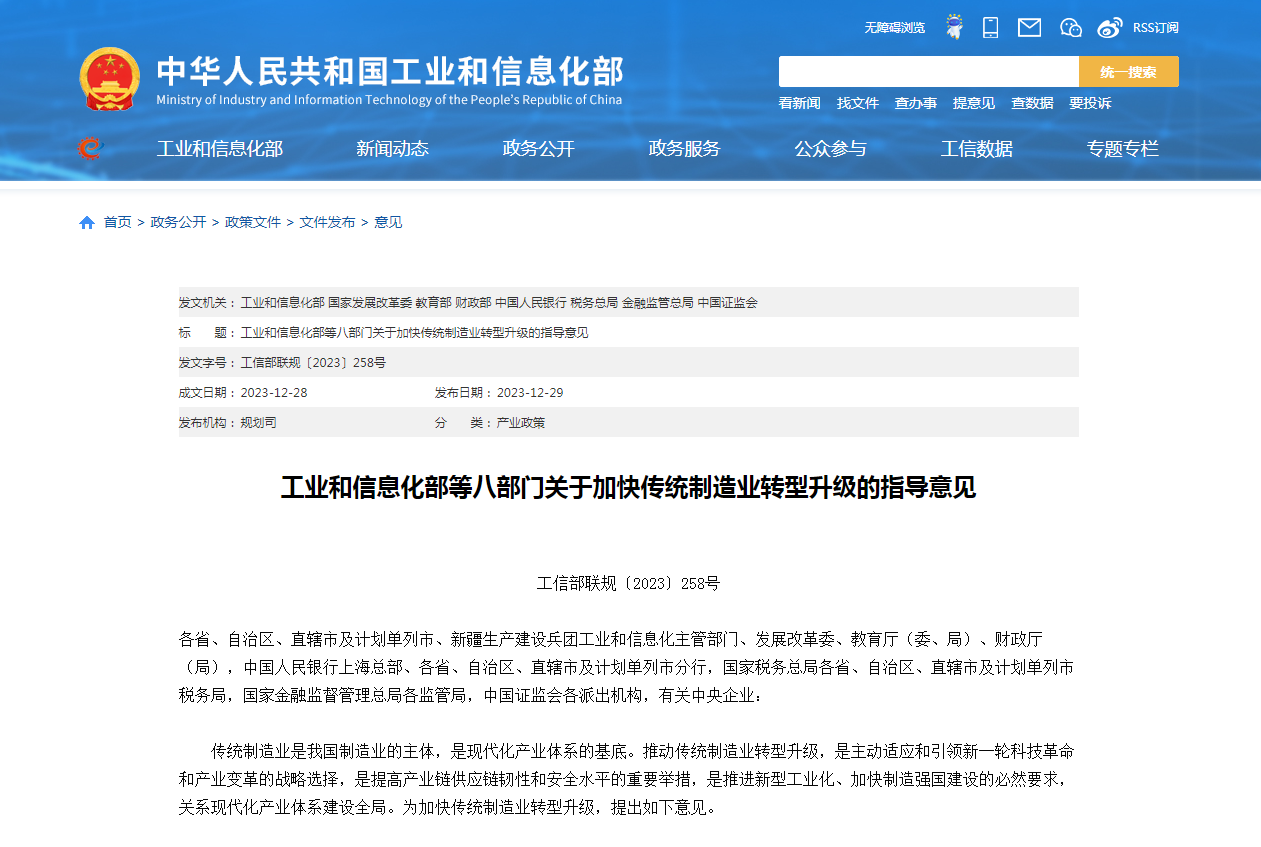Switch to the 新闻动态 navigation menu
1261x847 pixels.
point(392,148)
